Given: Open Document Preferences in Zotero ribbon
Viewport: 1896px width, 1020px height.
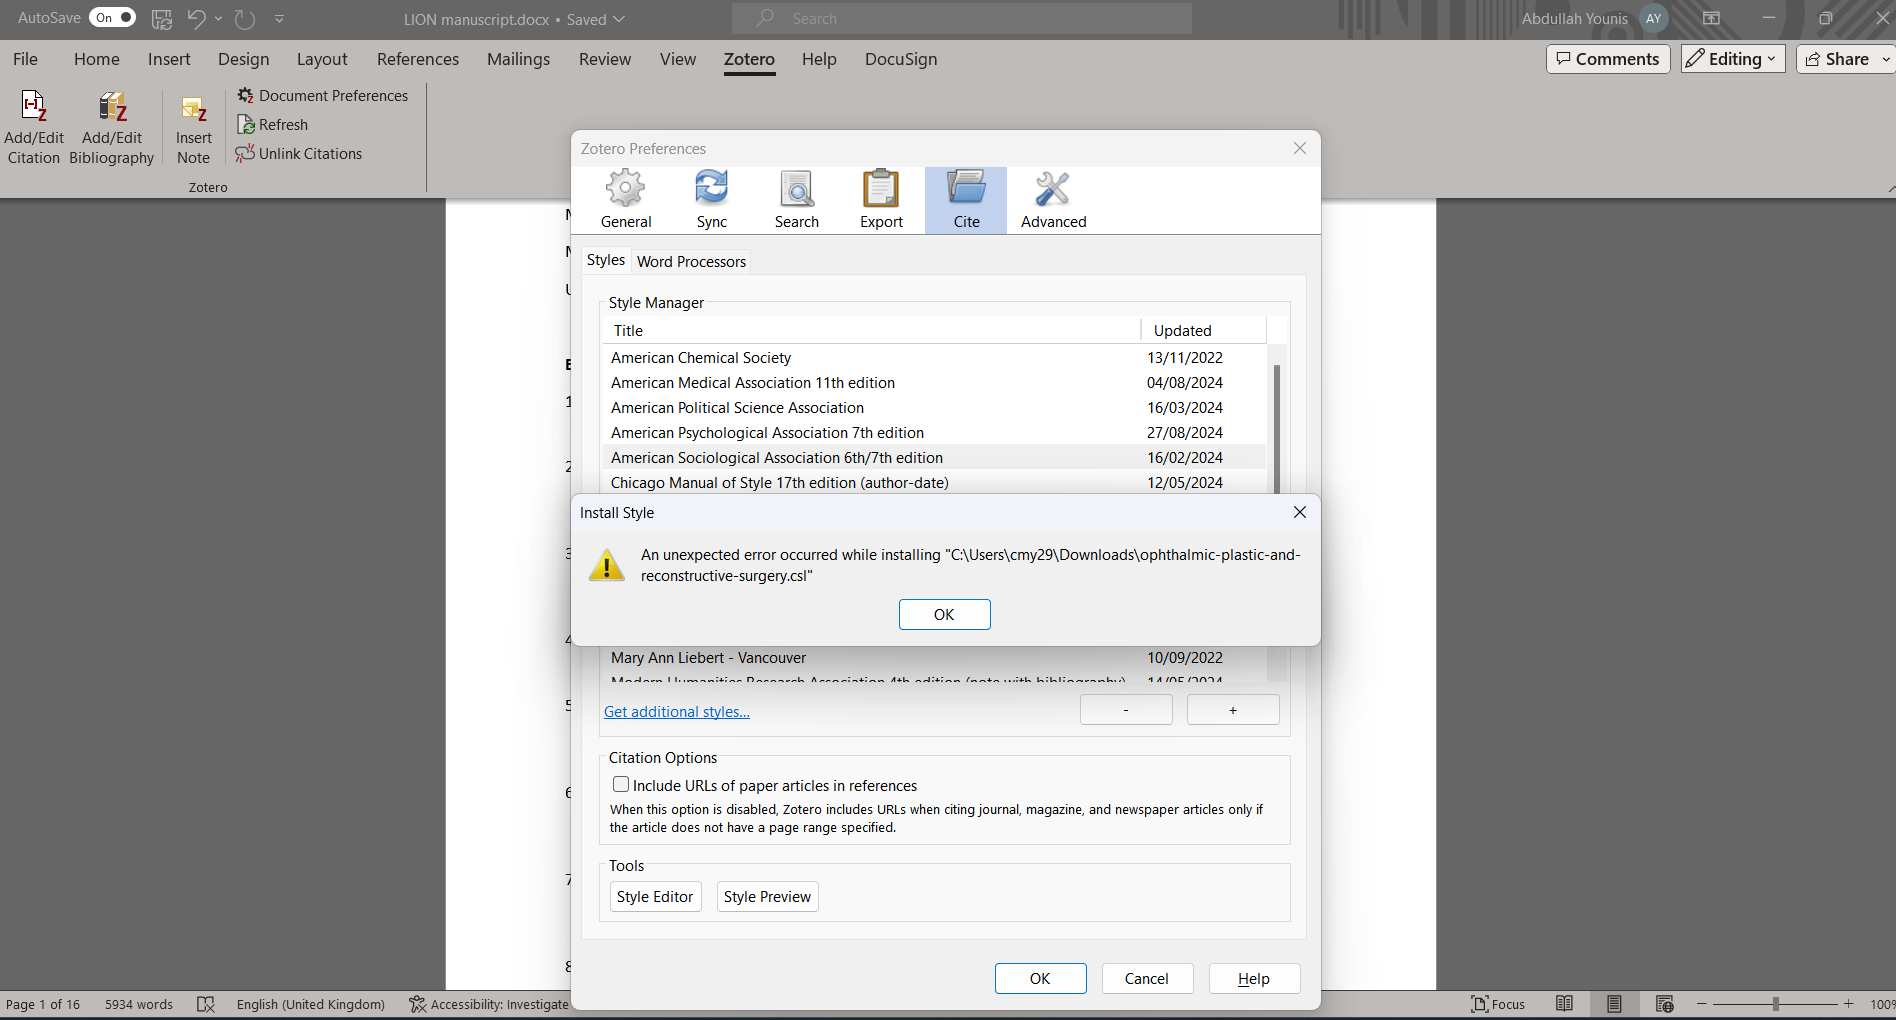Looking at the screenshot, I should pyautogui.click(x=323, y=96).
